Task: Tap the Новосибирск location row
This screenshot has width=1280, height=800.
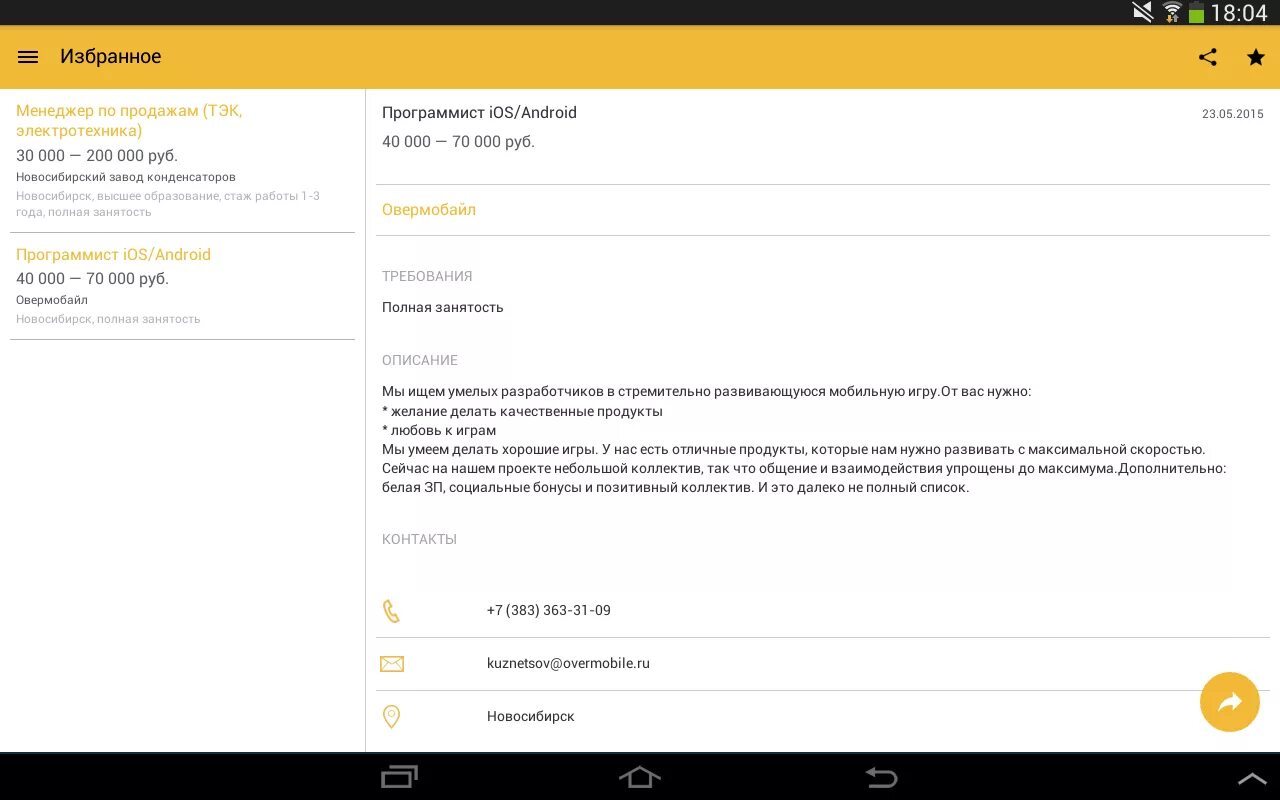Action: pyautogui.click(x=823, y=717)
